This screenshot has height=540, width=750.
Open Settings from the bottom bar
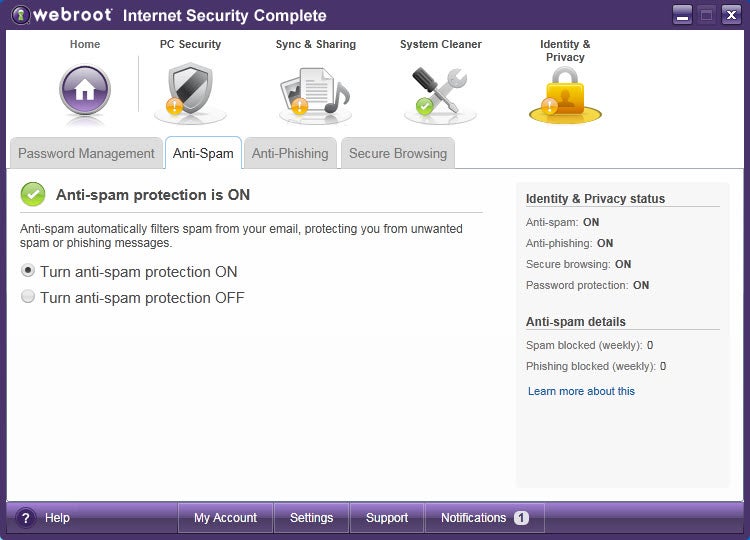click(x=311, y=518)
